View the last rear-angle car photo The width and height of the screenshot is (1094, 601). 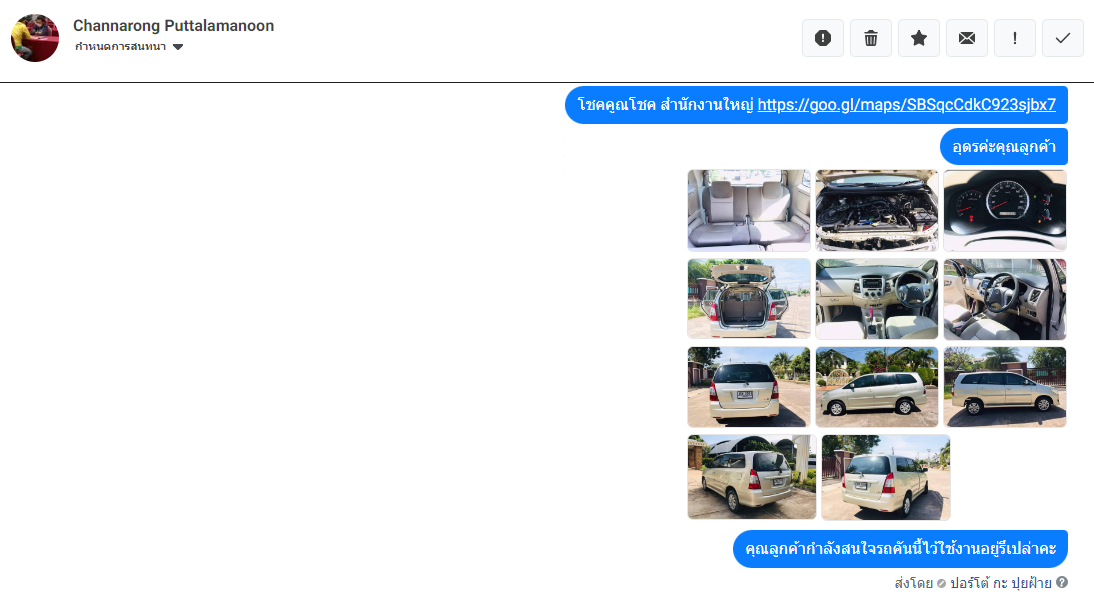coord(885,477)
